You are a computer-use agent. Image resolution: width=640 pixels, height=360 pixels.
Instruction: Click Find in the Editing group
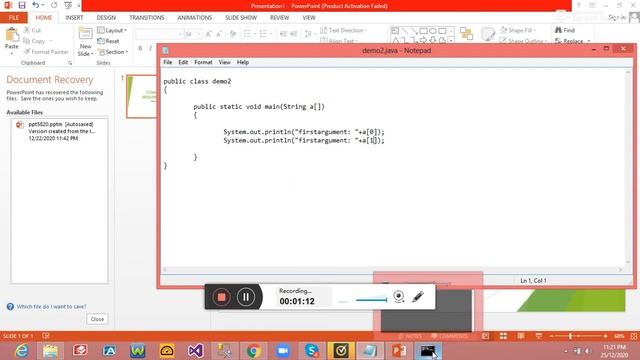(565, 31)
